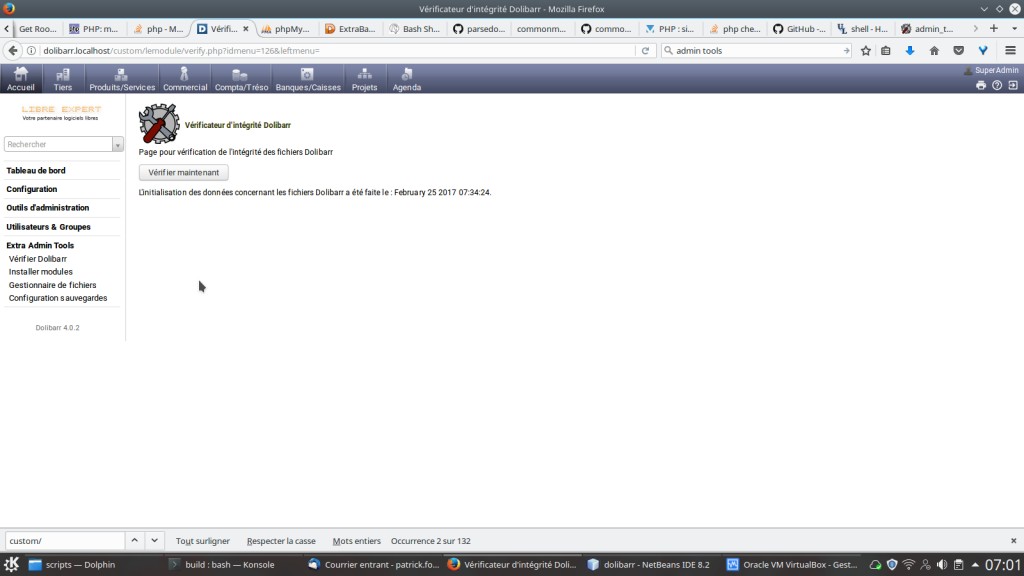Go to Firefox home page icon

click(935, 50)
